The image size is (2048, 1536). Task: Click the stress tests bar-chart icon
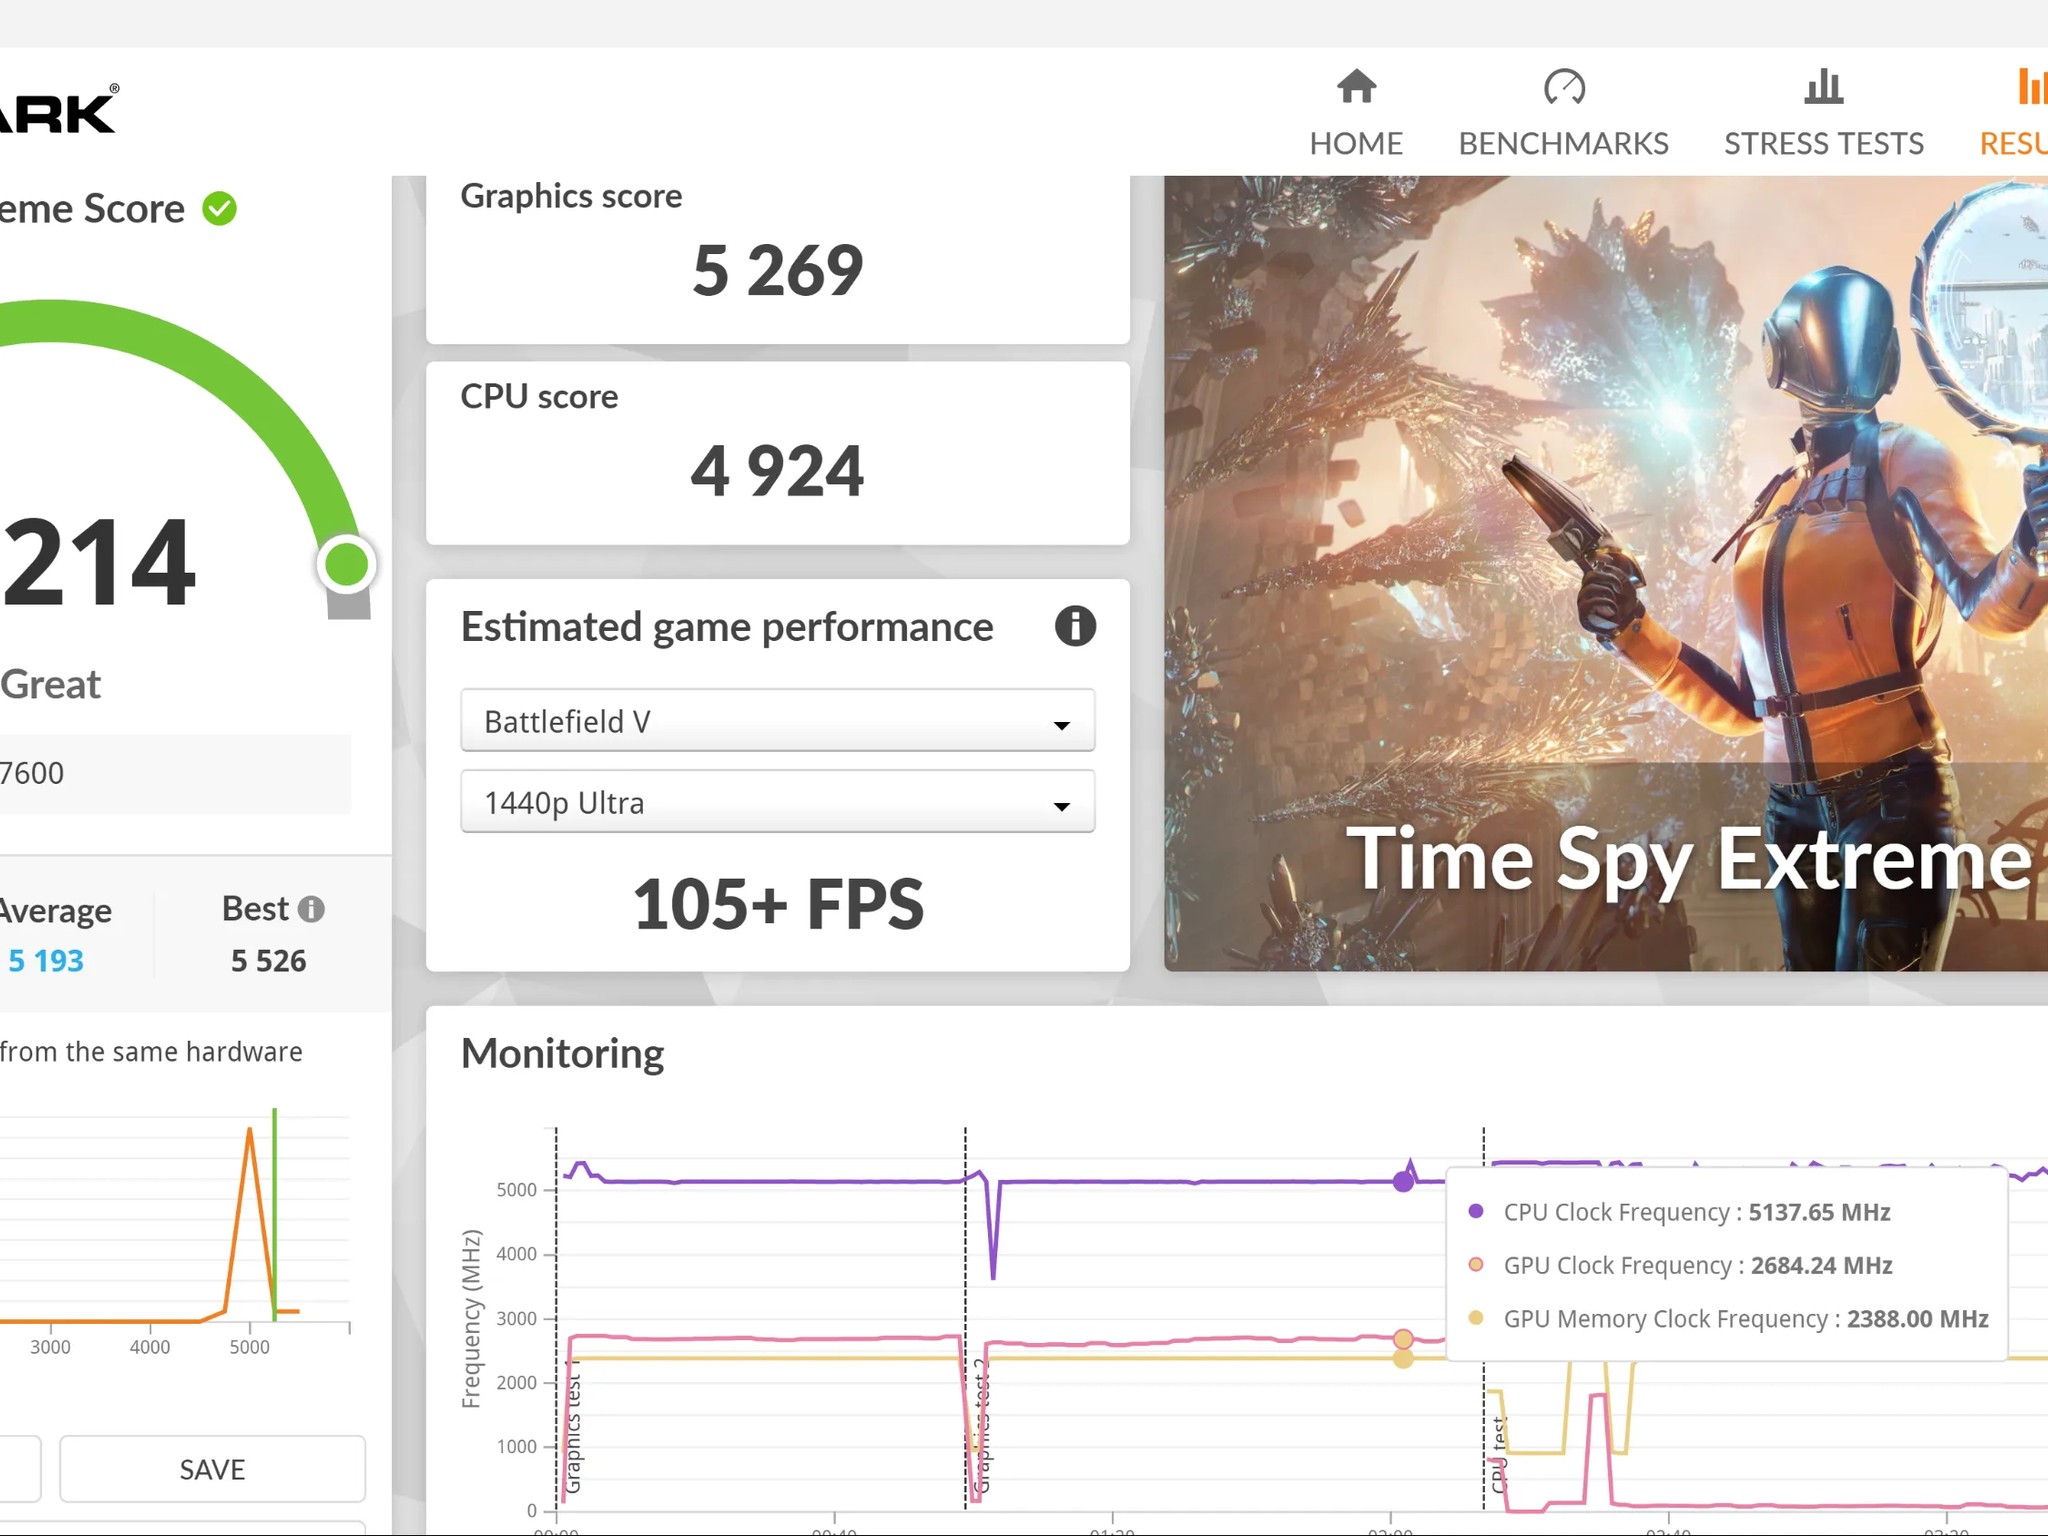tap(1824, 86)
